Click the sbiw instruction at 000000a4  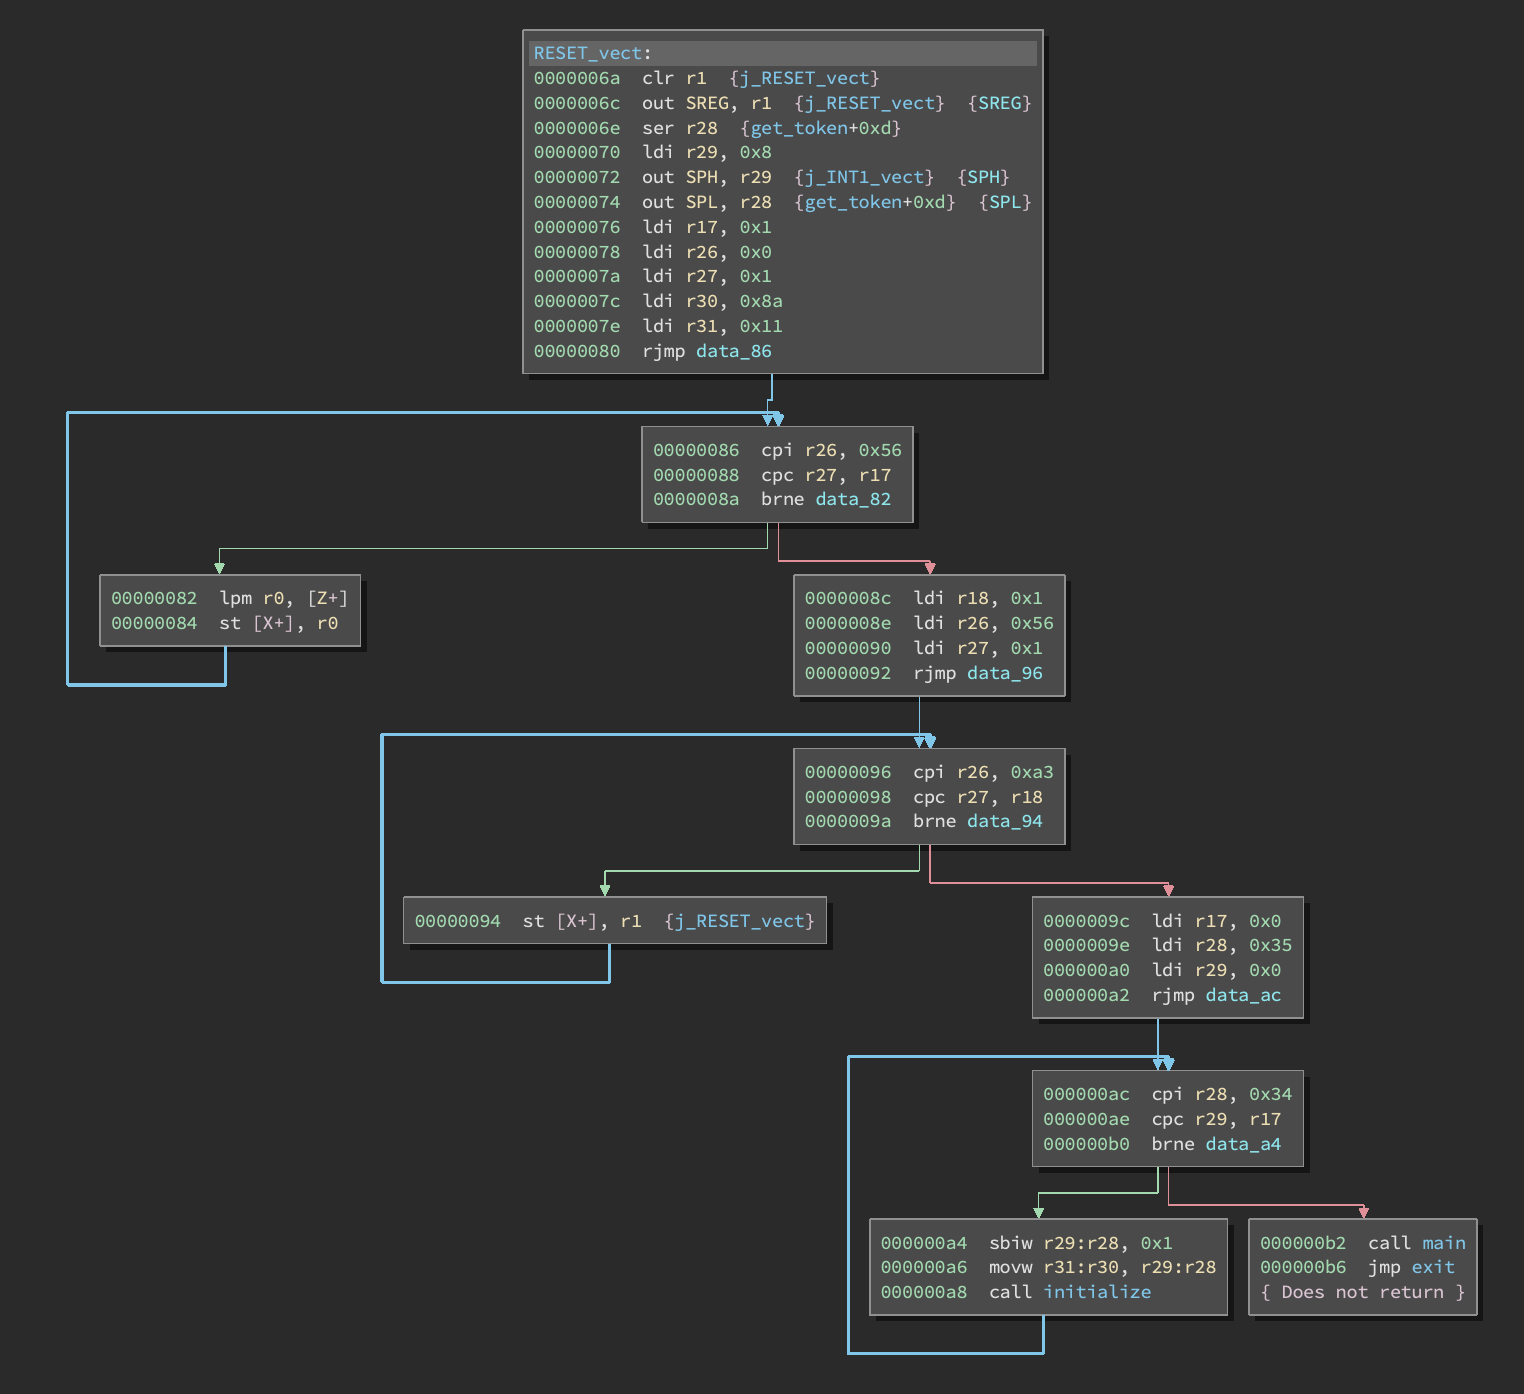click(x=1010, y=1243)
